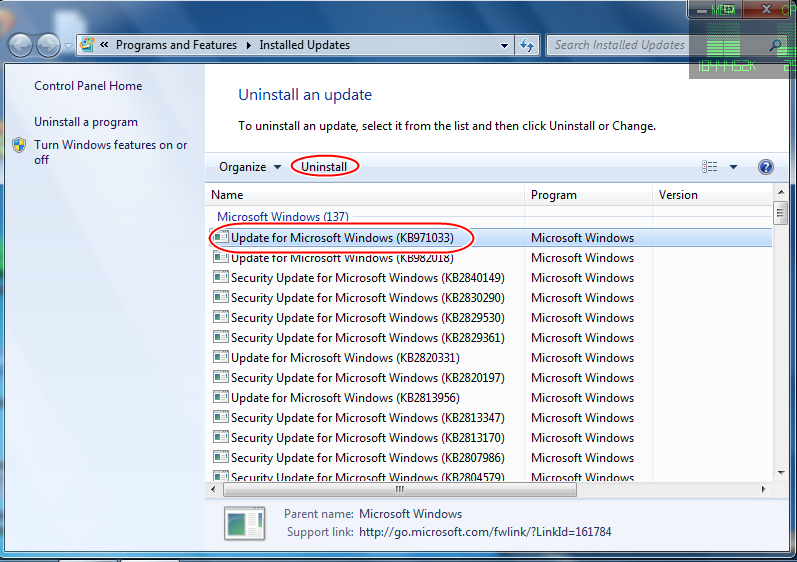Select Update for Microsoft Windows (KB971033)

490,238
